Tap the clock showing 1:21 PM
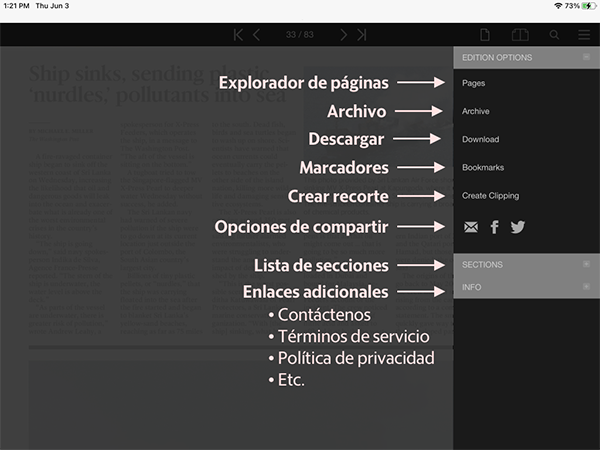This screenshot has height=450, width=600. 16,6
